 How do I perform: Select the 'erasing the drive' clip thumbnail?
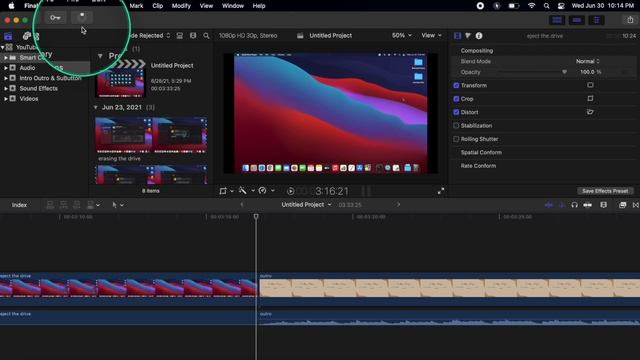[x=151, y=135]
